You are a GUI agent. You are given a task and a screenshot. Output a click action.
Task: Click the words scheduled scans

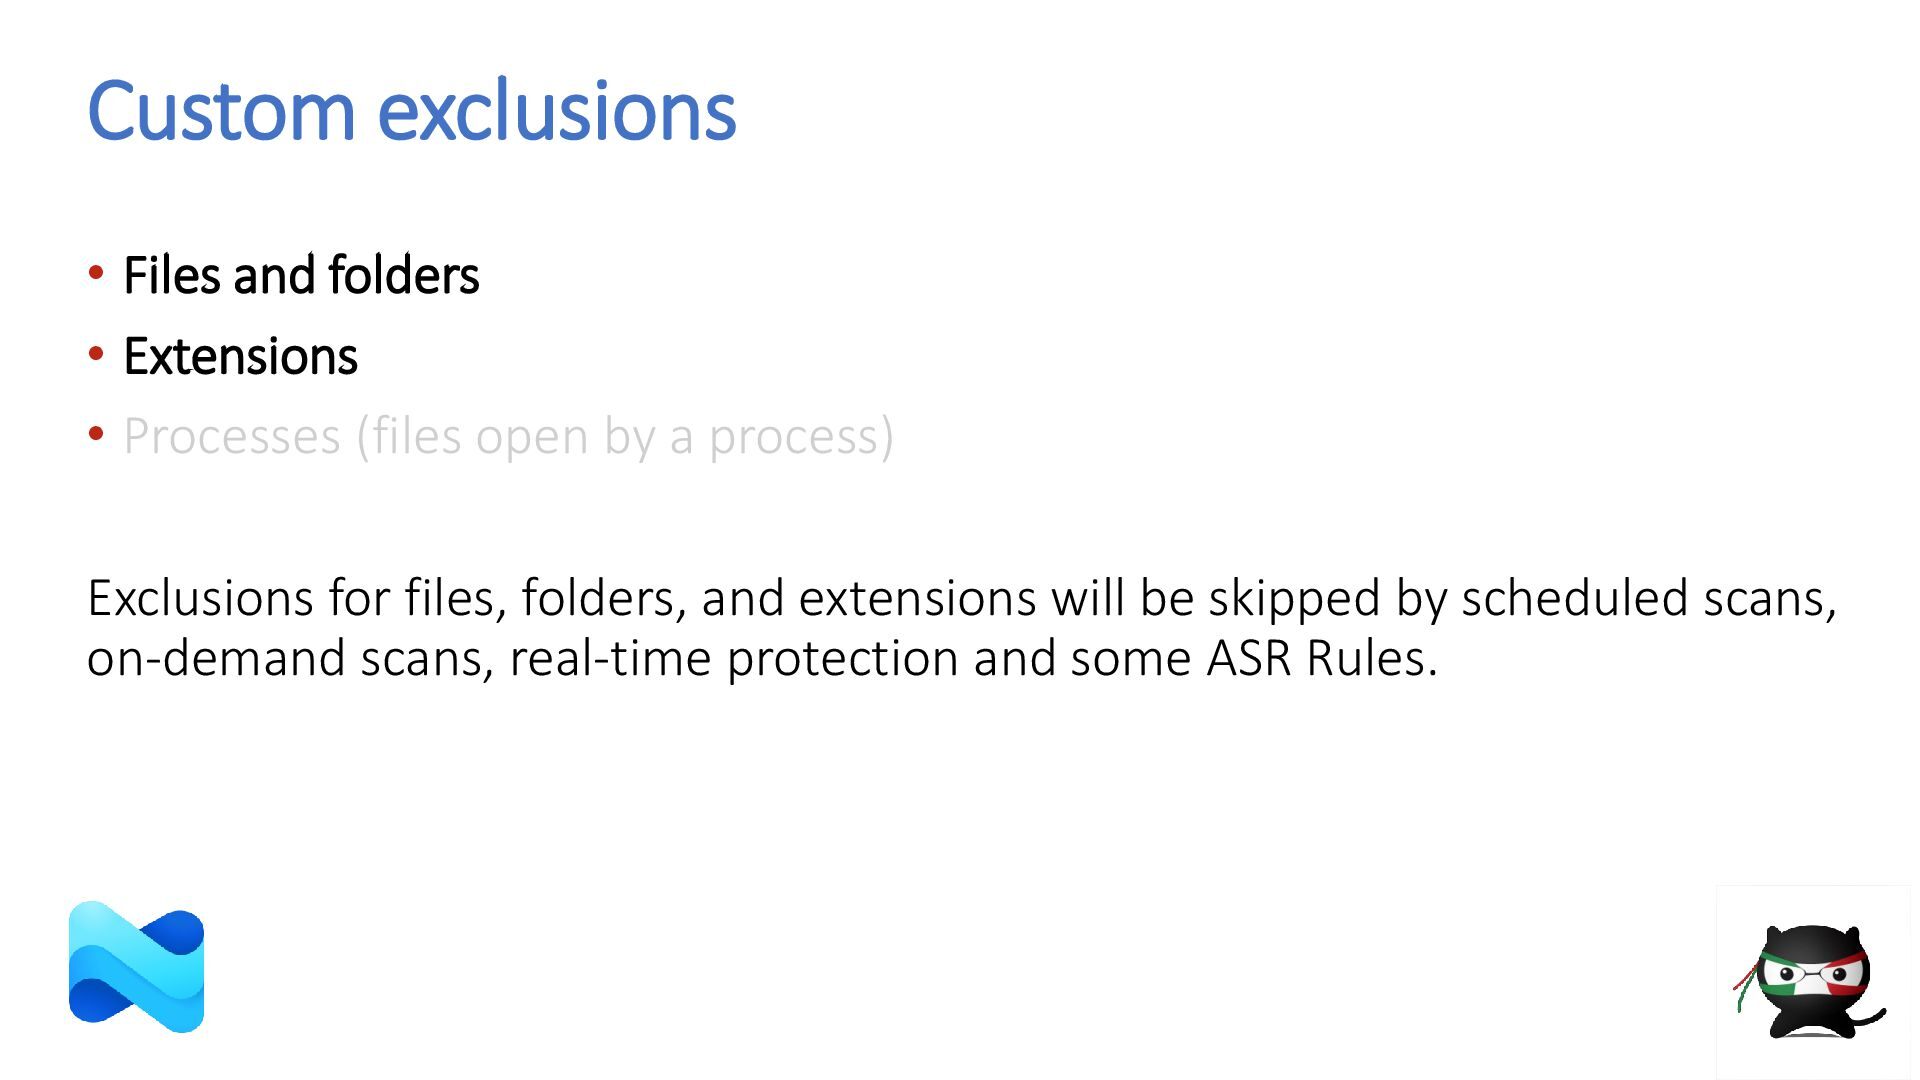[x=1648, y=598]
